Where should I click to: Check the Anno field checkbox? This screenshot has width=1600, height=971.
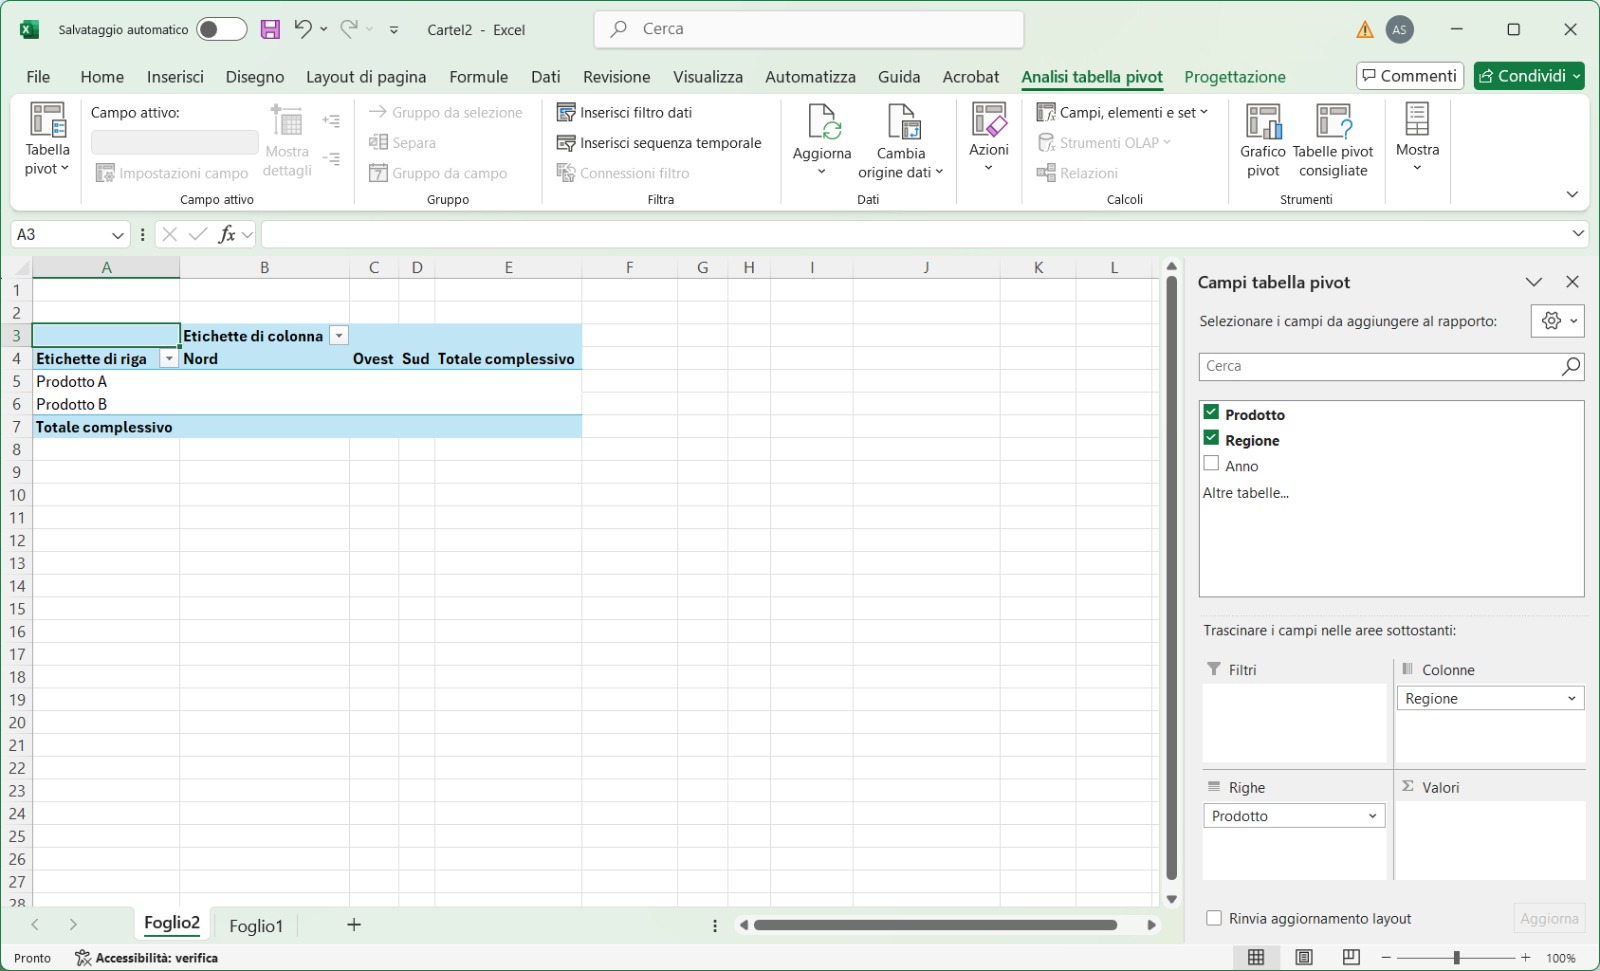[x=1211, y=464]
